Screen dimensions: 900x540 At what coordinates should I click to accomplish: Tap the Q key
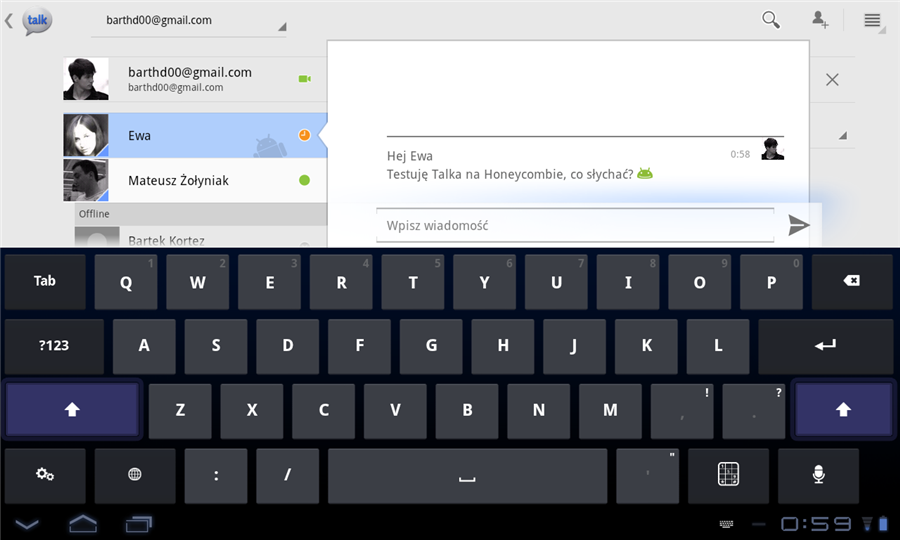point(126,282)
